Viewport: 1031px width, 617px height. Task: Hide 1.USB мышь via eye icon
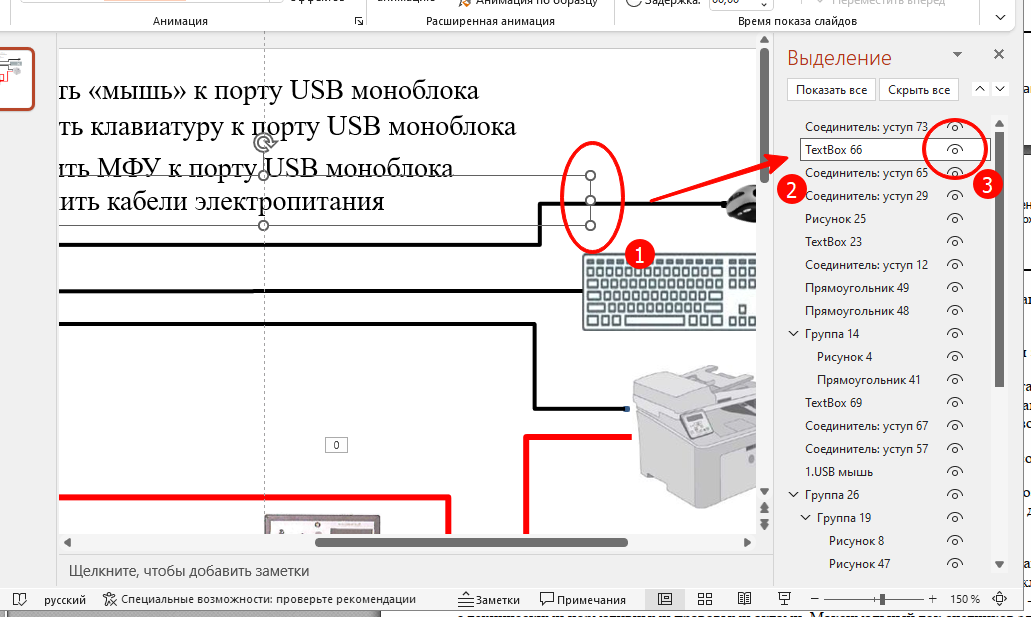pyautogui.click(x=954, y=472)
